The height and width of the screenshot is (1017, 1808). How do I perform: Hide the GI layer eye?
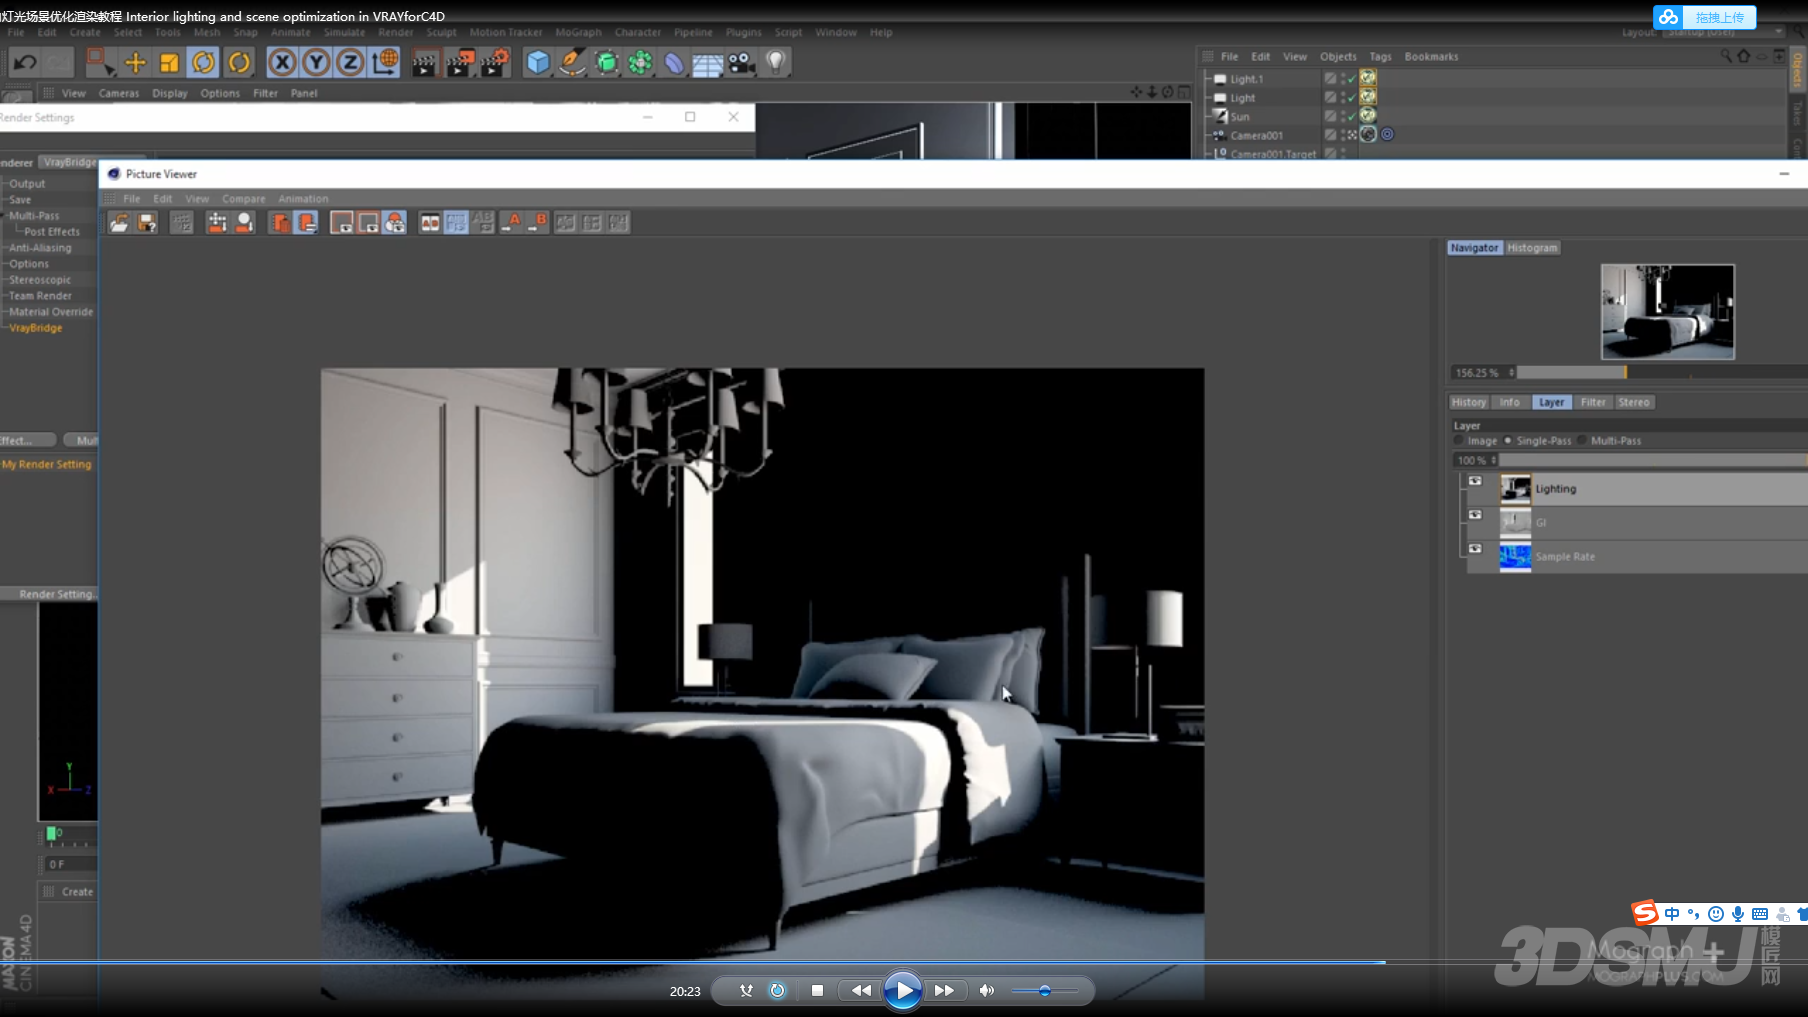tap(1475, 515)
